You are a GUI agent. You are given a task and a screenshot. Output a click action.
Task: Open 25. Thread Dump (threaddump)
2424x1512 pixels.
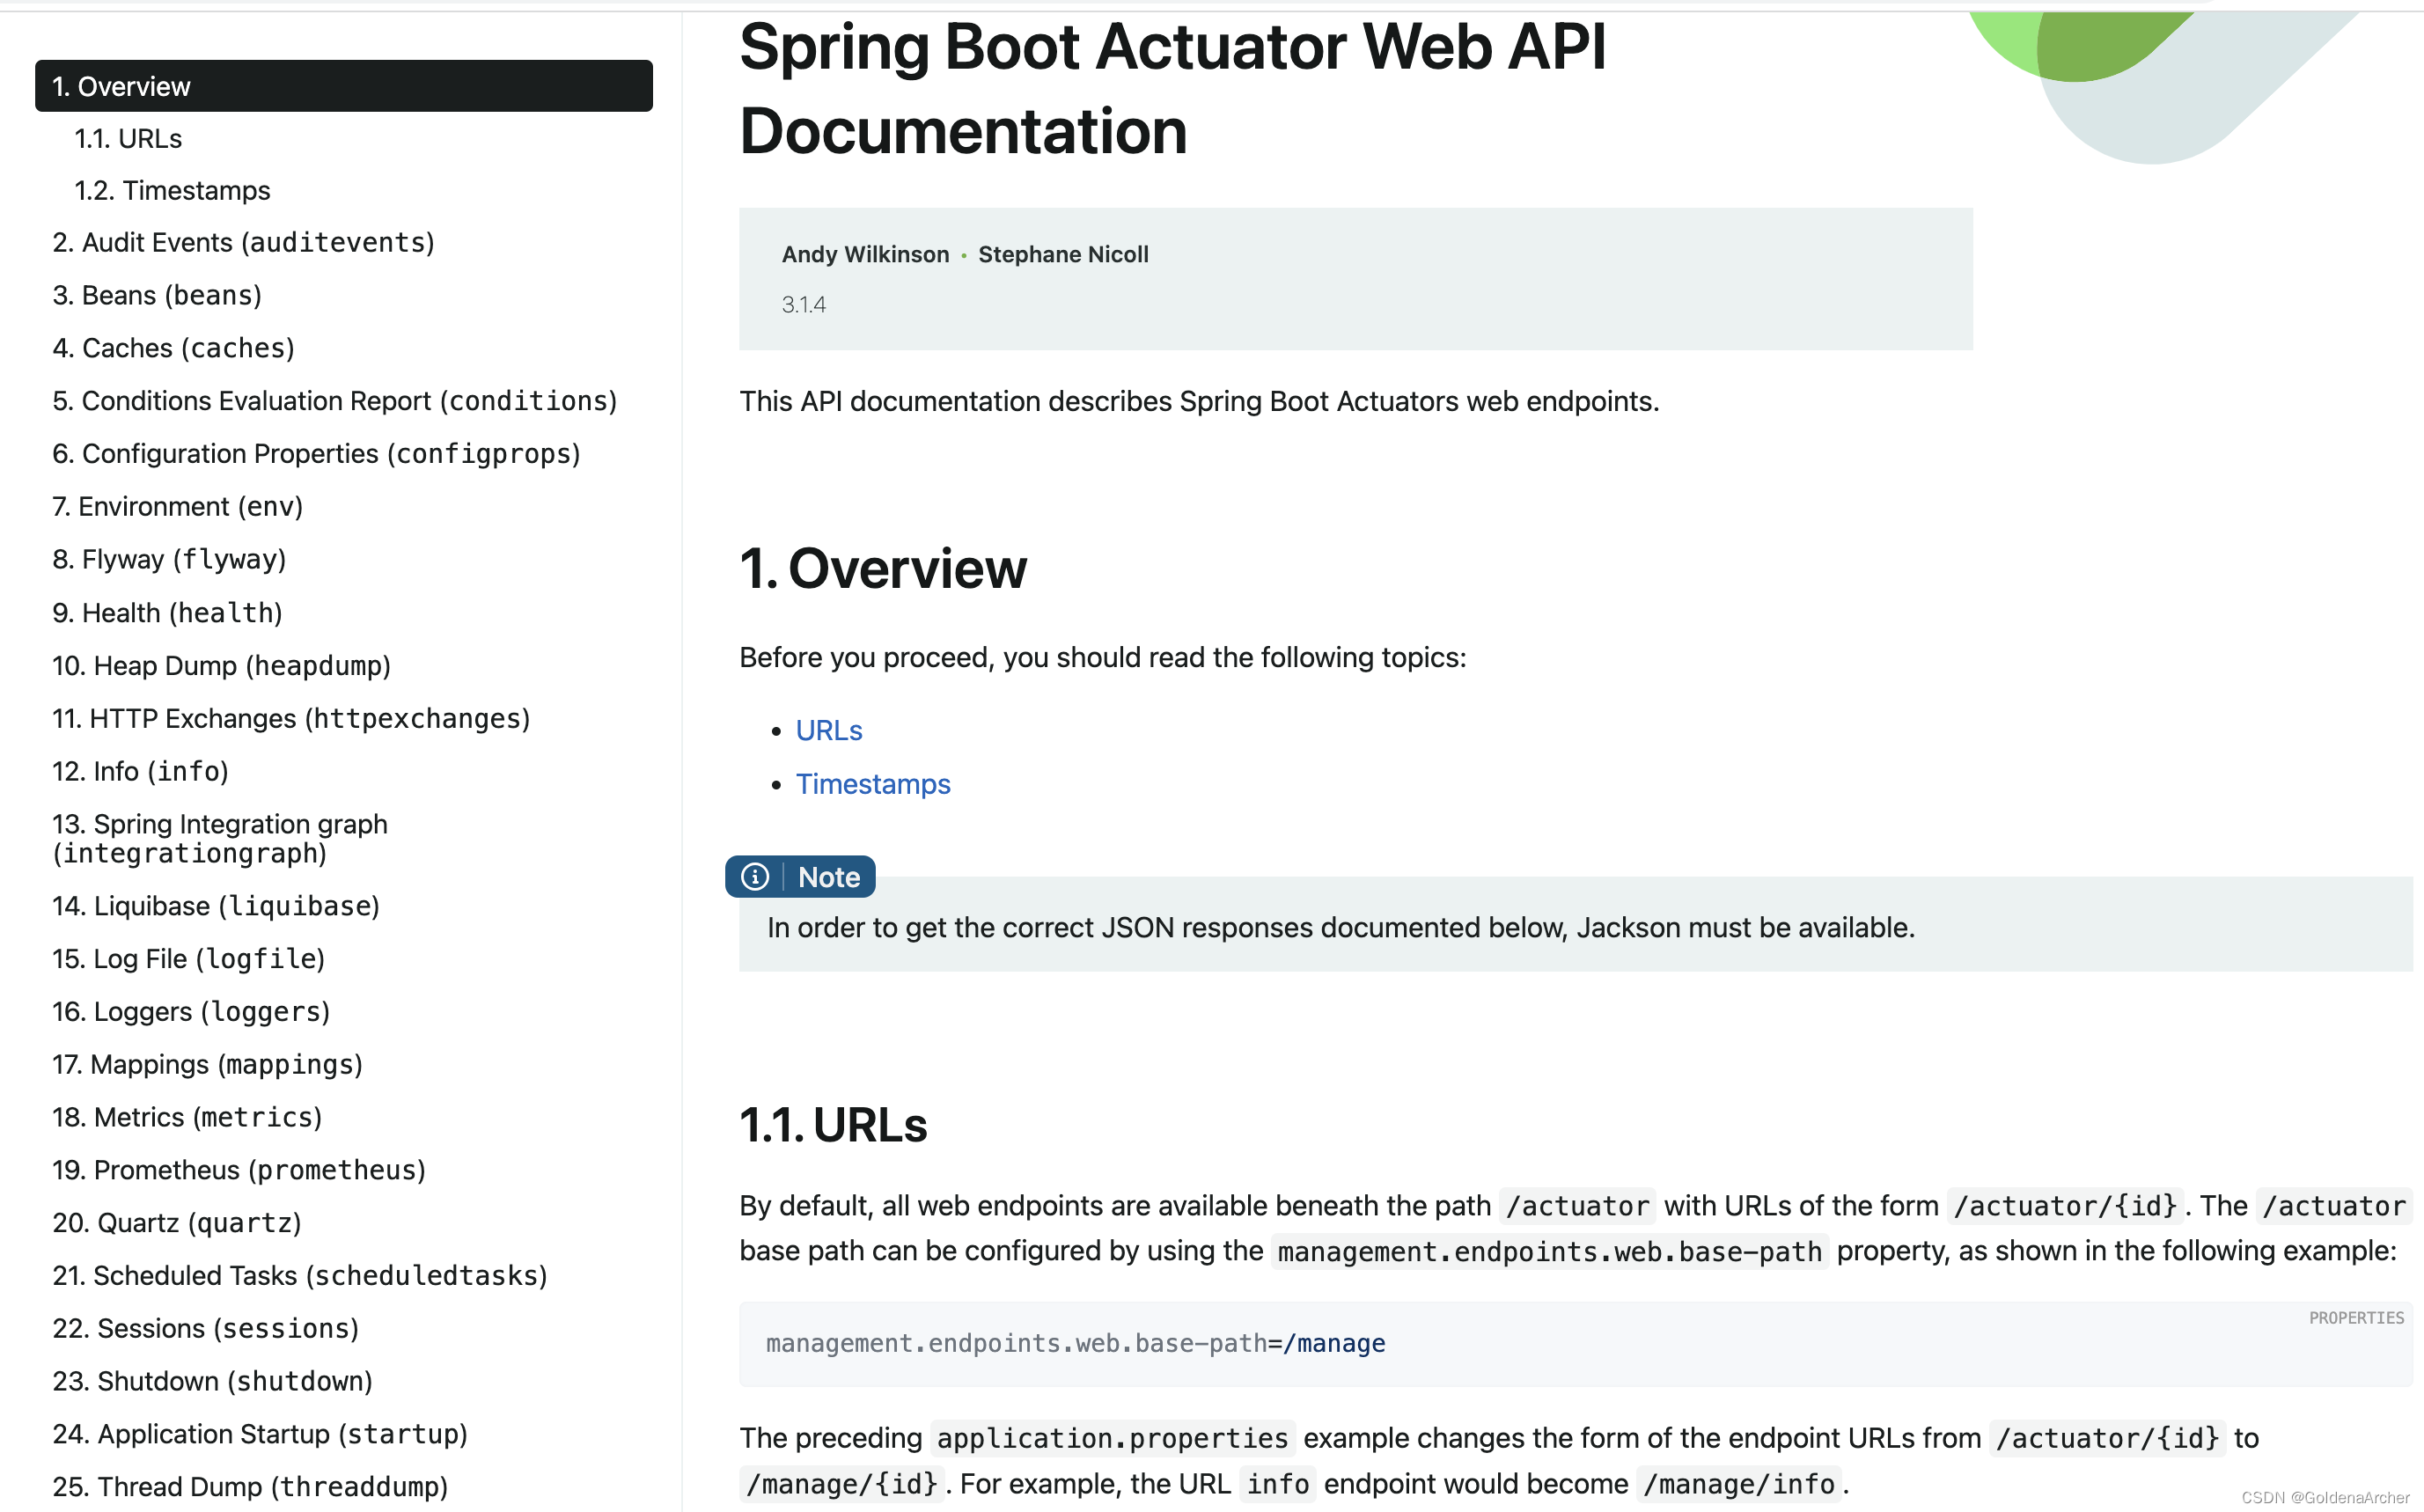250,1487
